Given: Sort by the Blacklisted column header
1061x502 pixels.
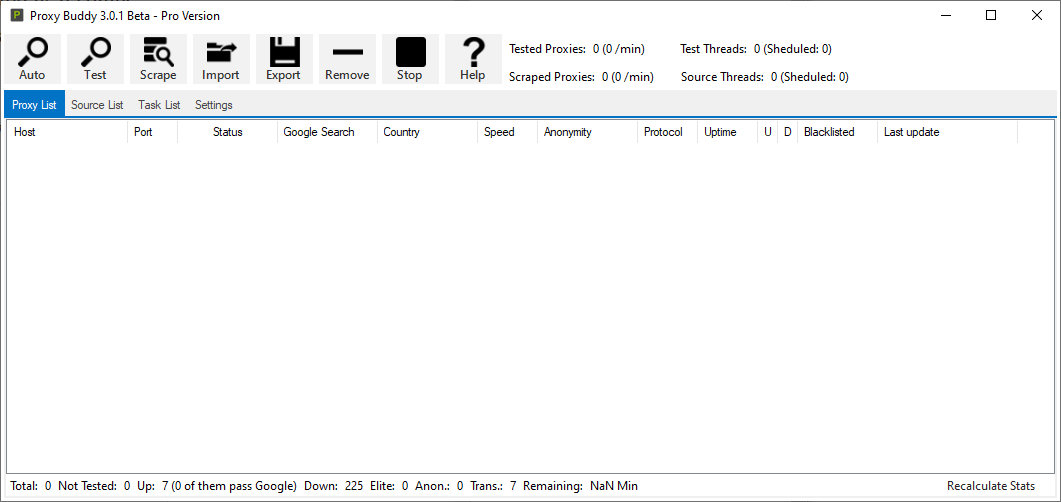Looking at the screenshot, I should (838, 132).
